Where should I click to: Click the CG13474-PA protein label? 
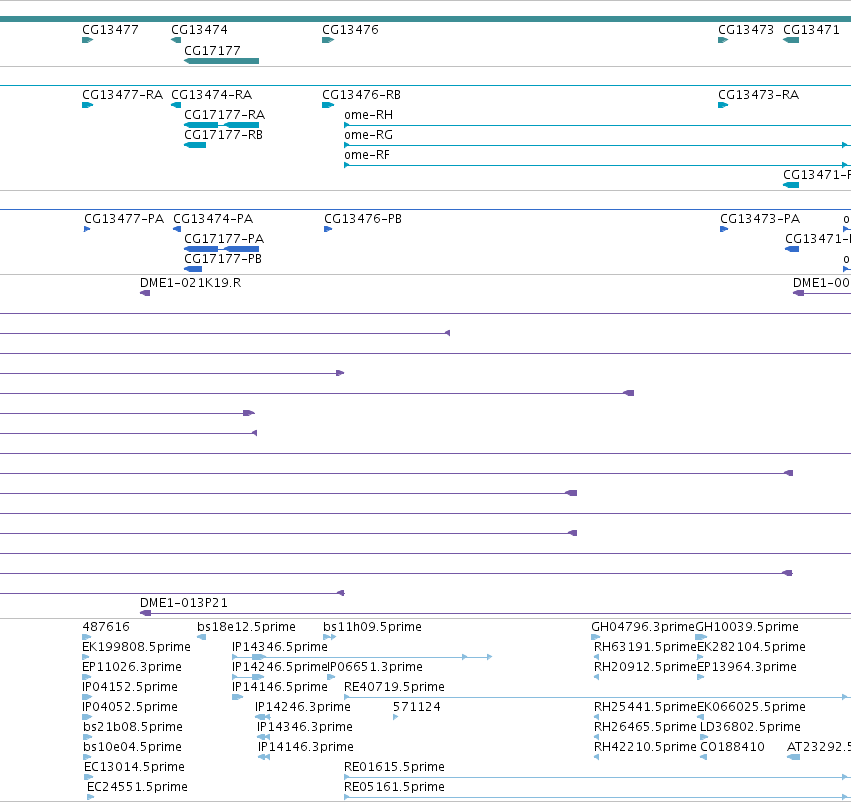click(x=213, y=219)
